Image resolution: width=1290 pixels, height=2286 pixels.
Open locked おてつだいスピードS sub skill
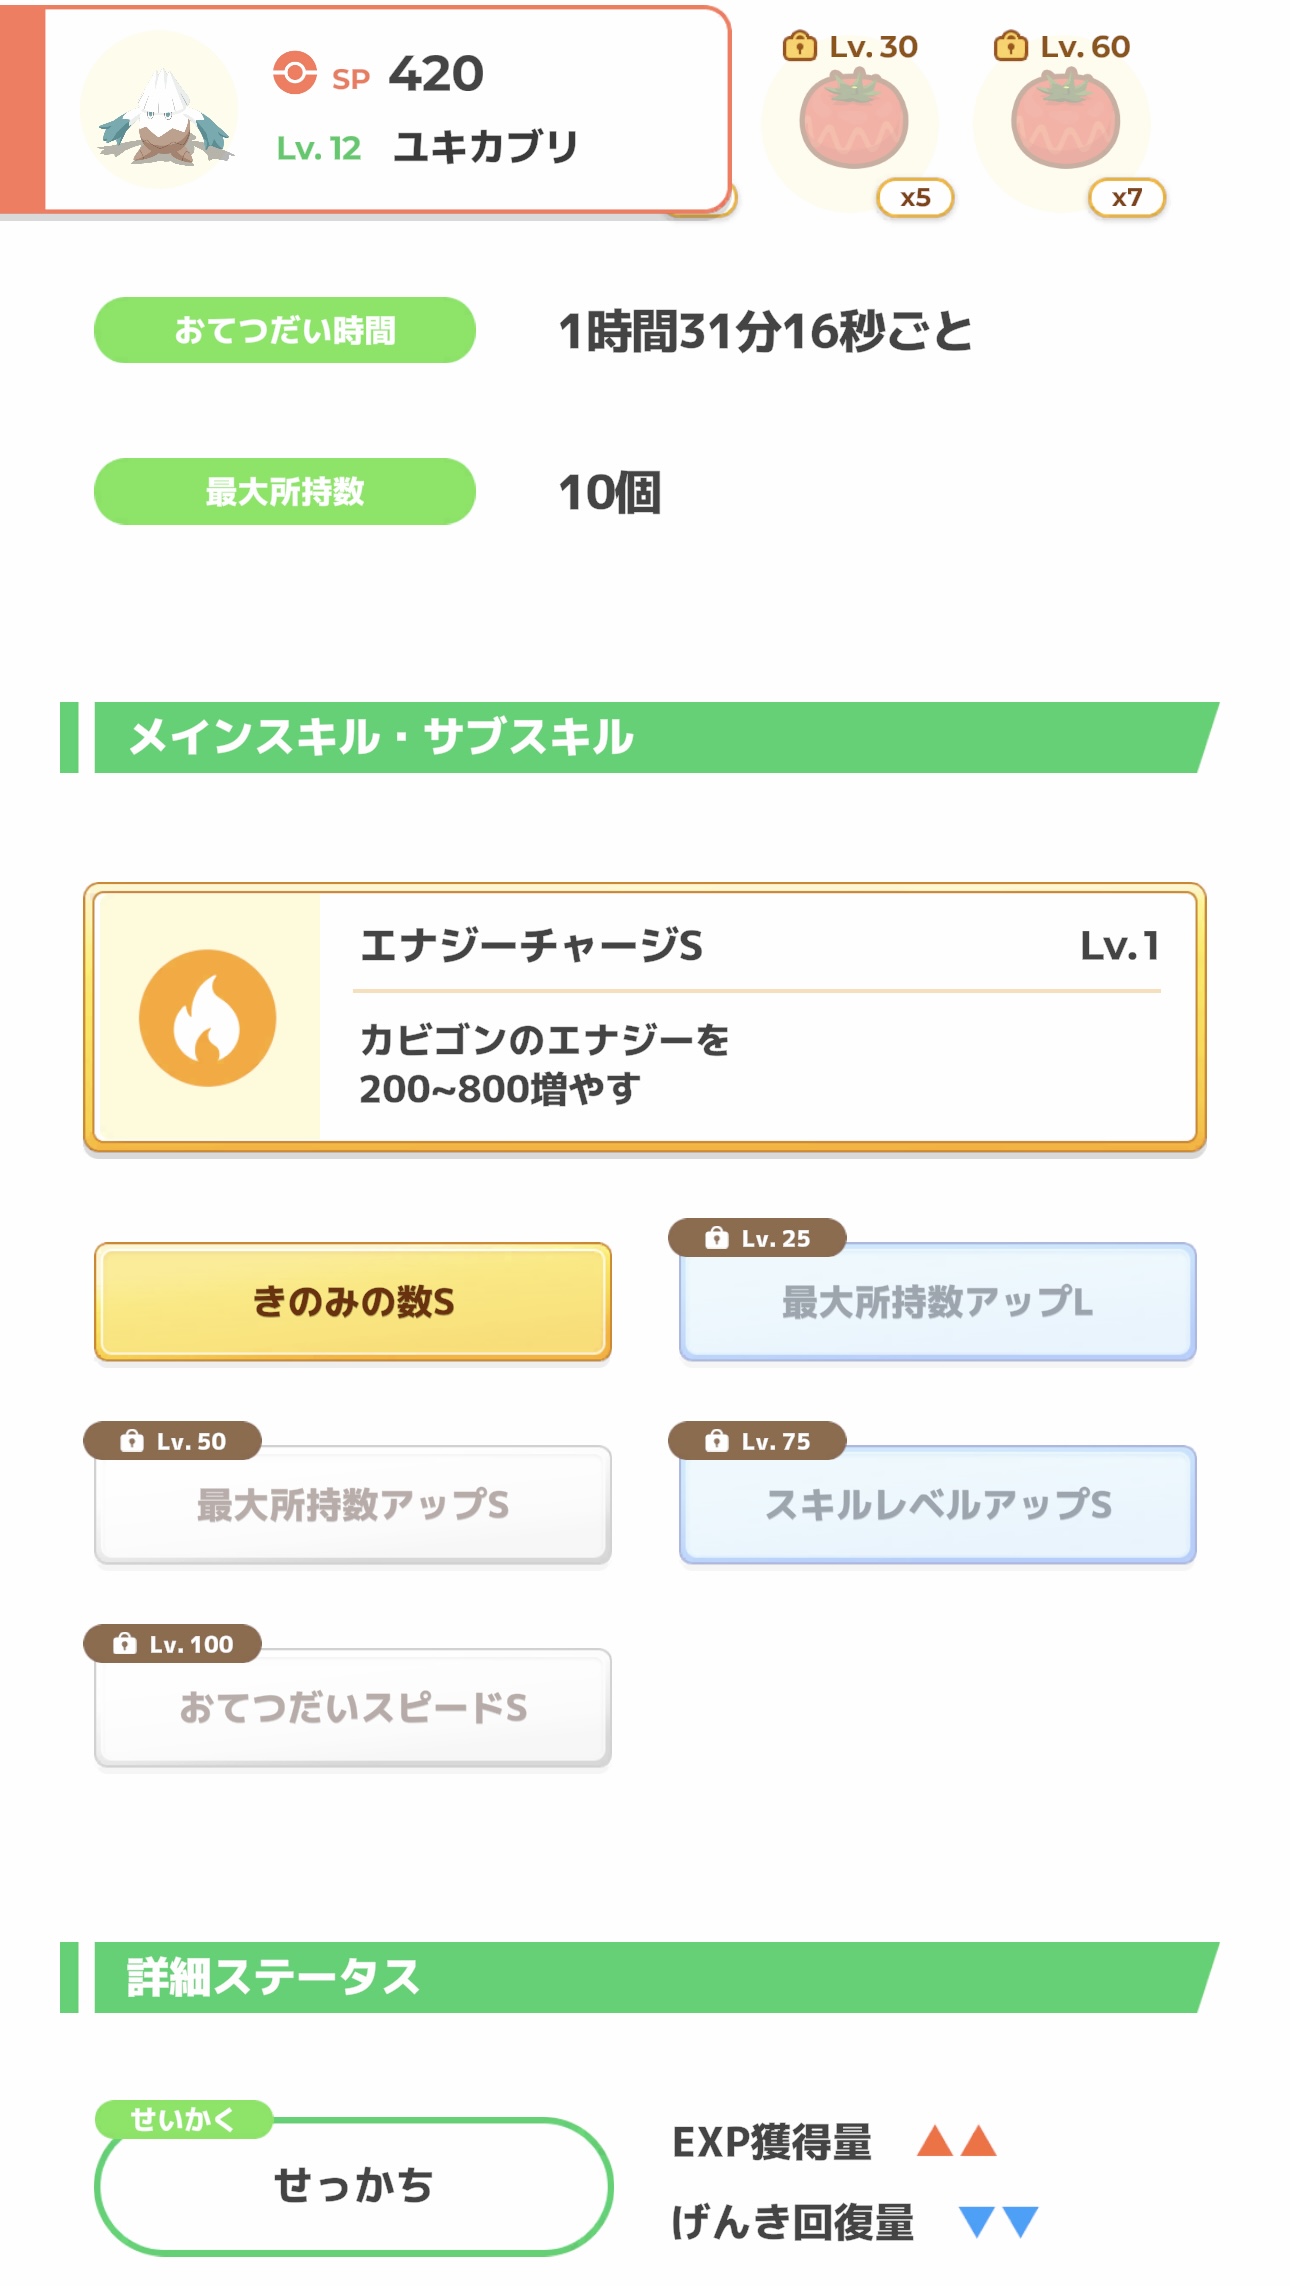click(353, 1708)
